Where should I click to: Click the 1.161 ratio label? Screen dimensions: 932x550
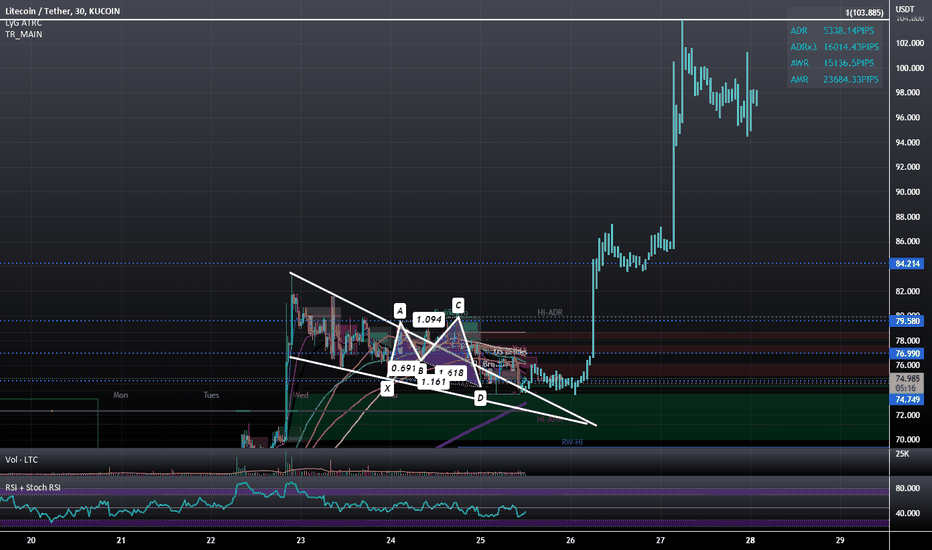click(433, 382)
